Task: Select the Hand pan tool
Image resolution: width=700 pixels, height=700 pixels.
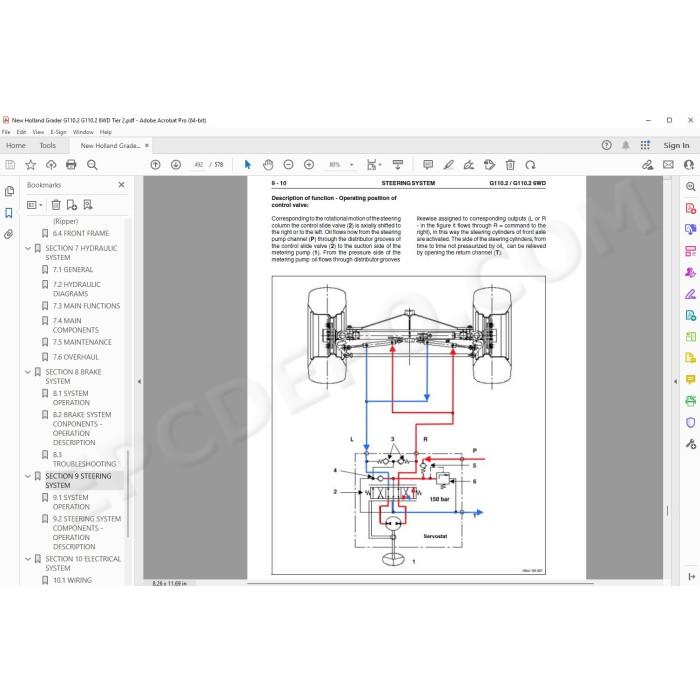Action: click(x=268, y=165)
